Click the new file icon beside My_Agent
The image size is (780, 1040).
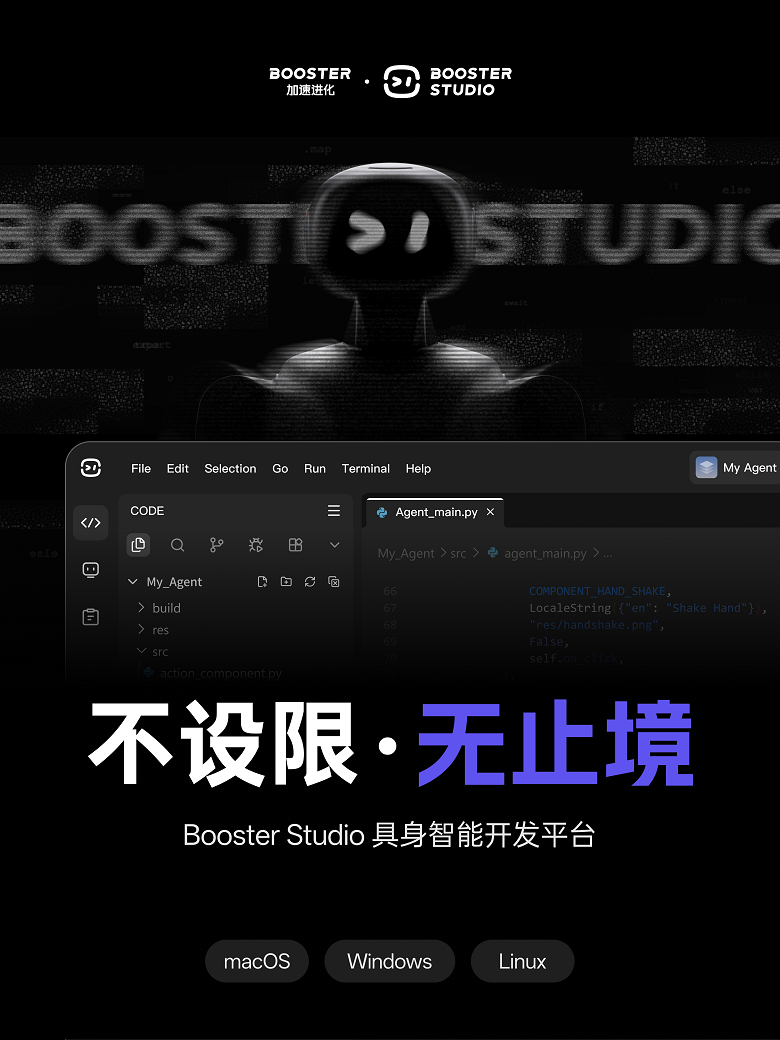point(262,582)
